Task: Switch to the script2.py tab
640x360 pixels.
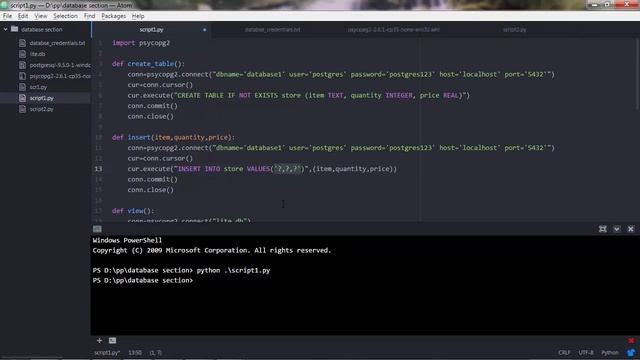Action: [514, 29]
